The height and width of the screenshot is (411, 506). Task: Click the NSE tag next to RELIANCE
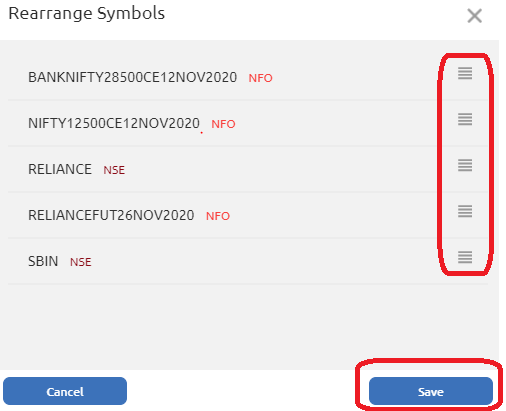click(x=114, y=170)
